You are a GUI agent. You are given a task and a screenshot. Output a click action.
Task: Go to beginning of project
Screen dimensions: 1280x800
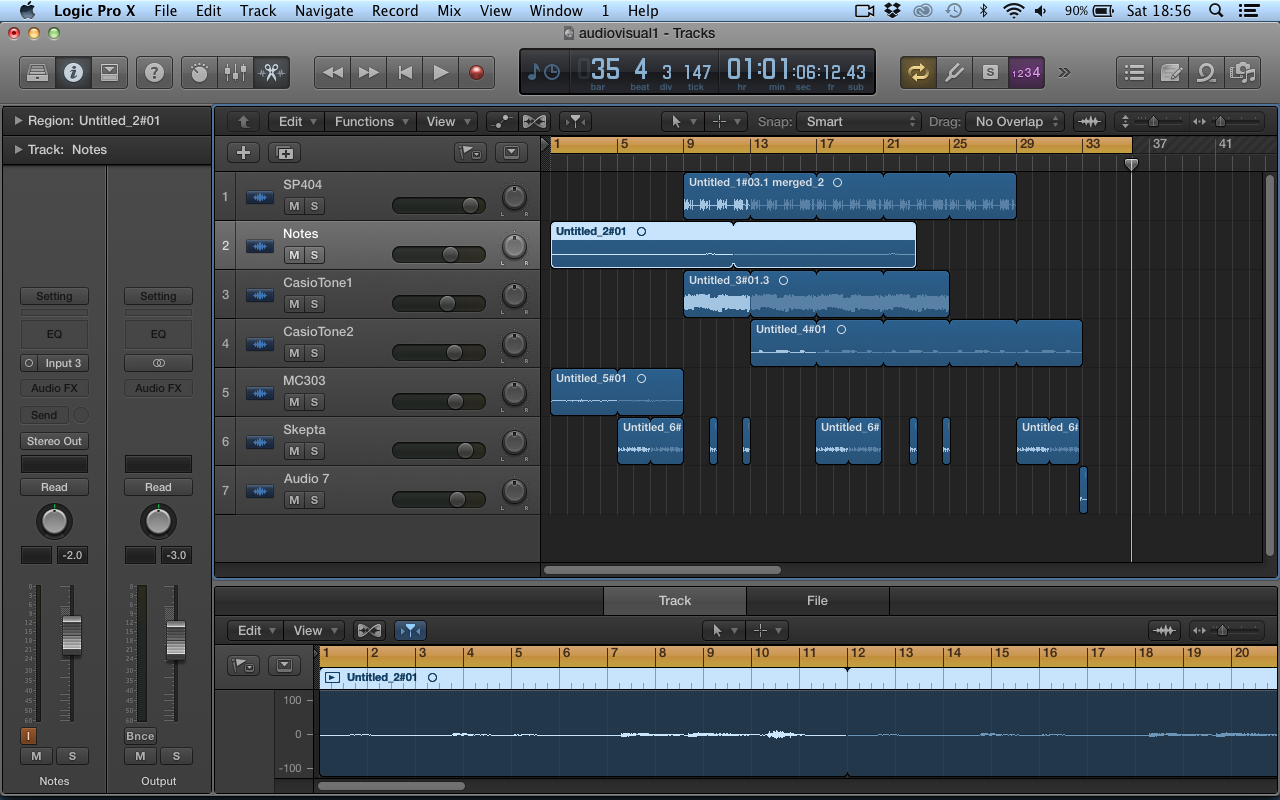[404, 72]
